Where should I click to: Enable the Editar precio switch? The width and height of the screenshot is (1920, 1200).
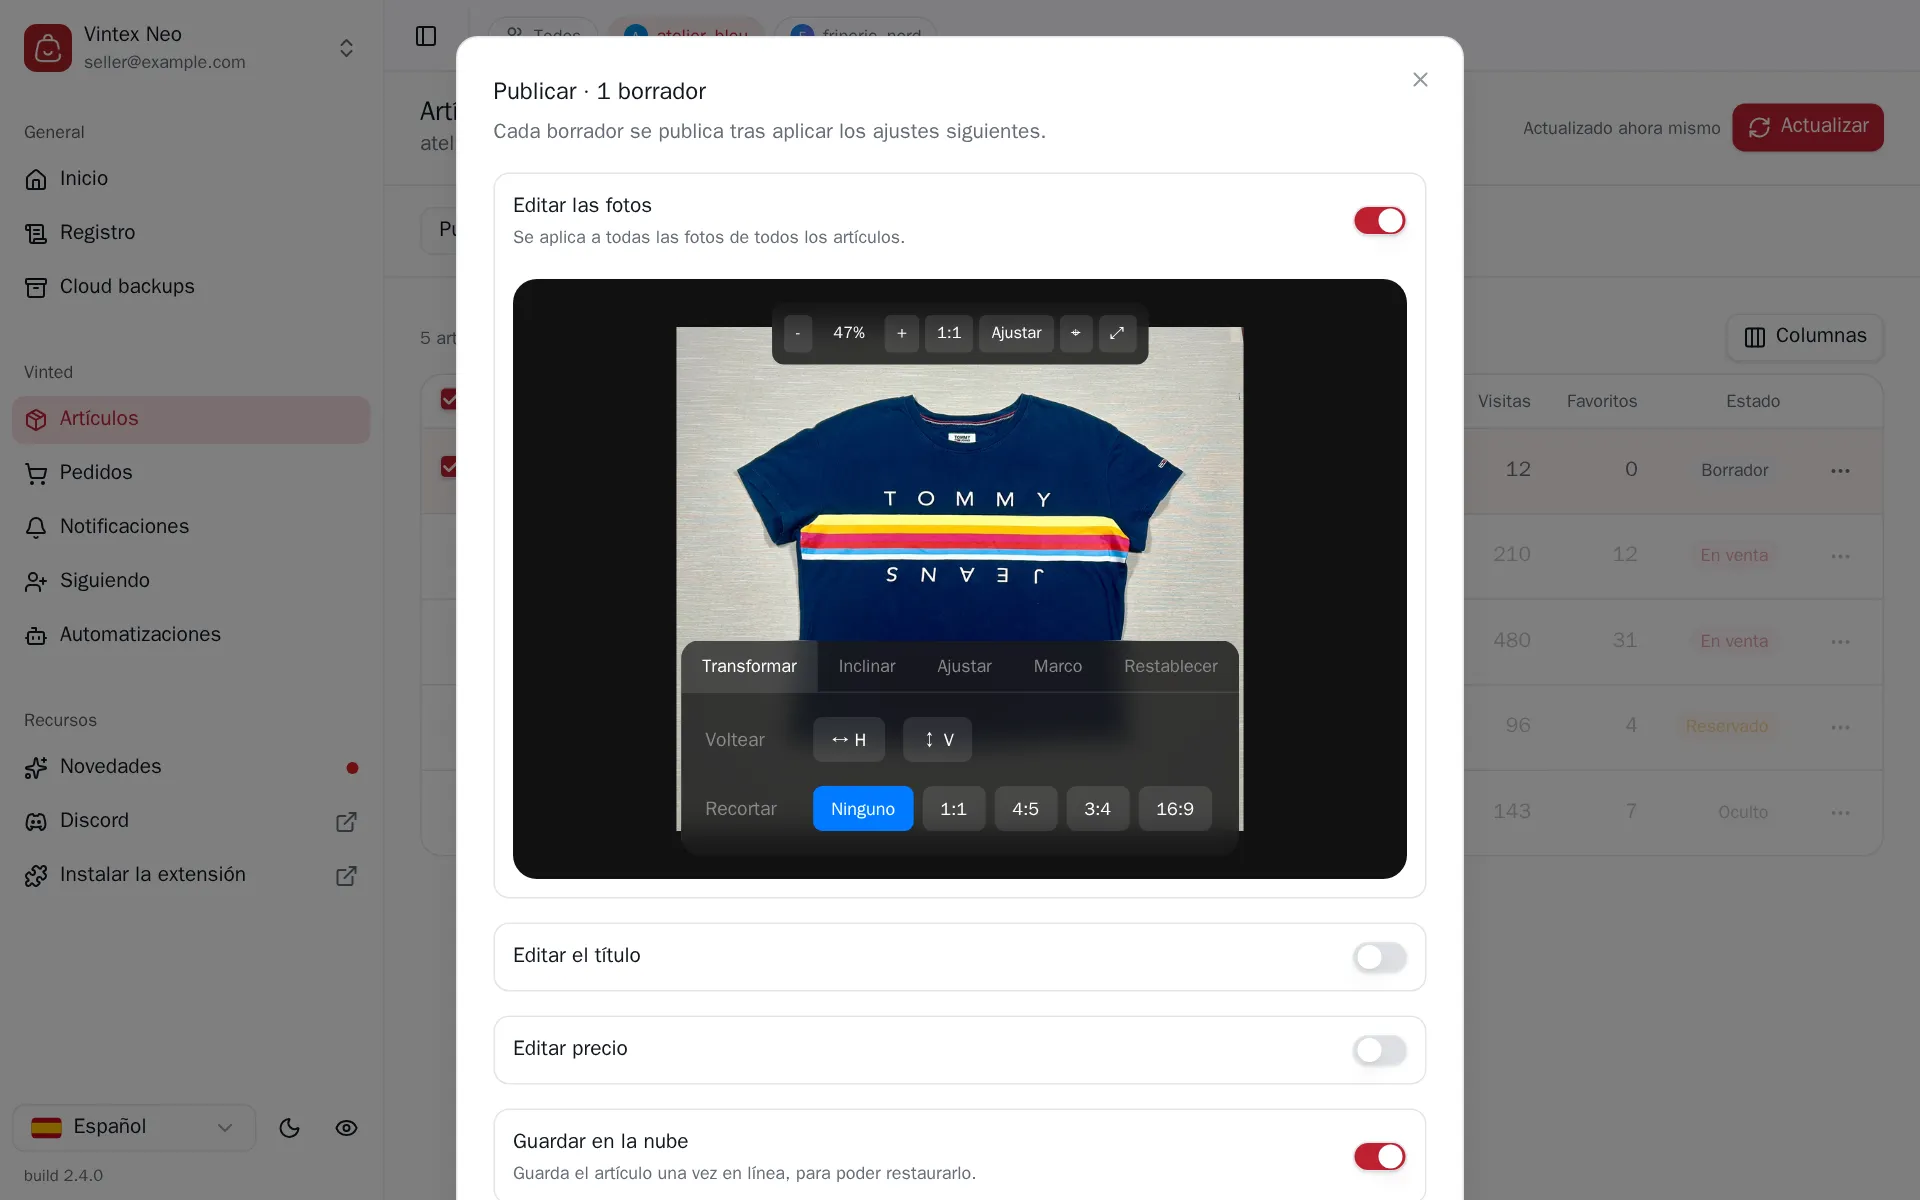[x=1380, y=1050]
